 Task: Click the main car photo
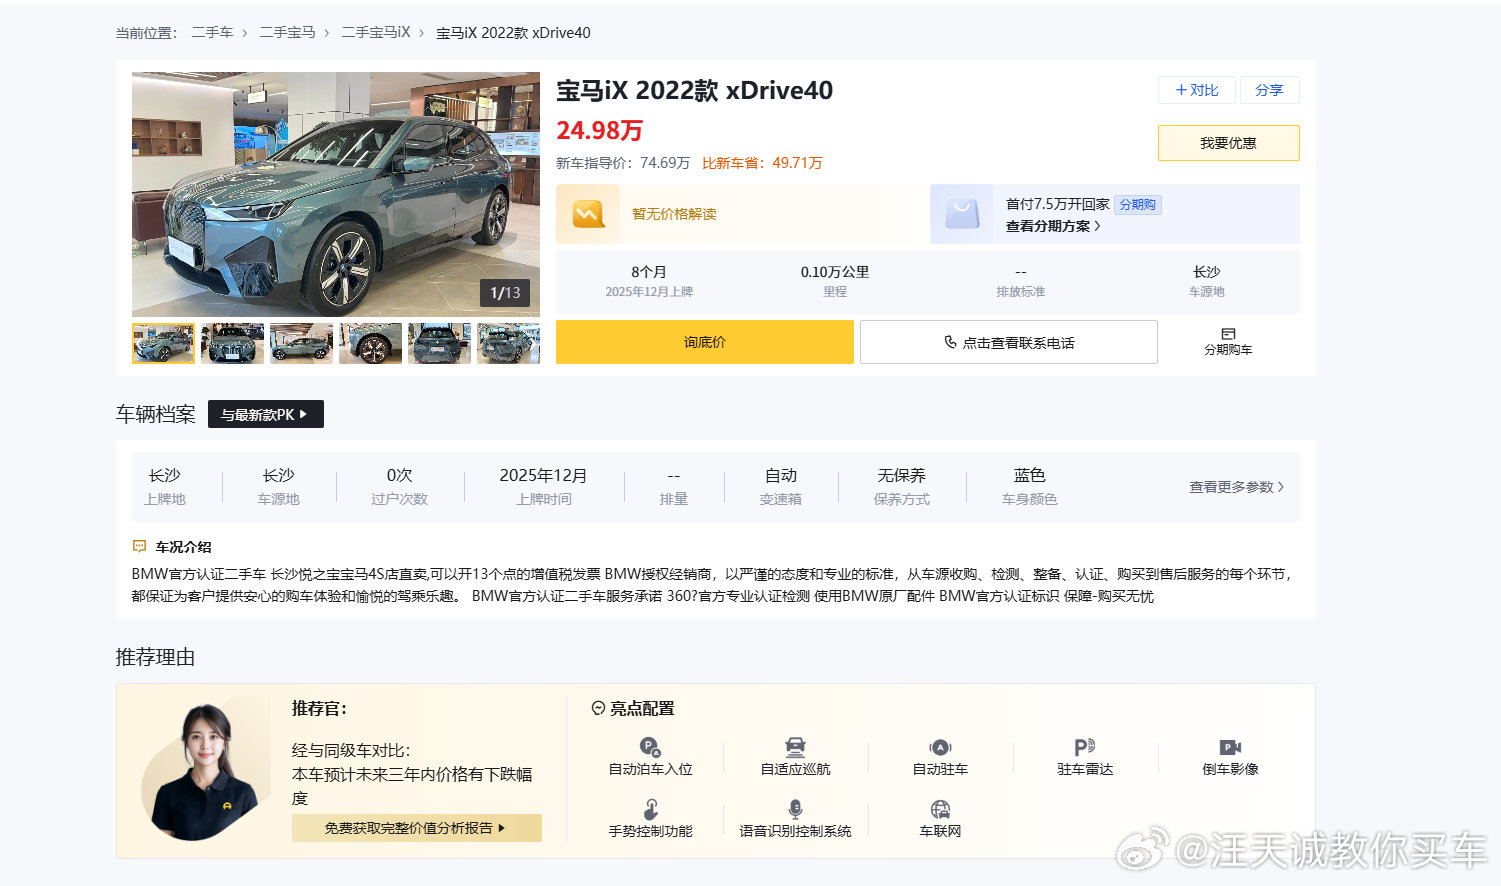(336, 194)
